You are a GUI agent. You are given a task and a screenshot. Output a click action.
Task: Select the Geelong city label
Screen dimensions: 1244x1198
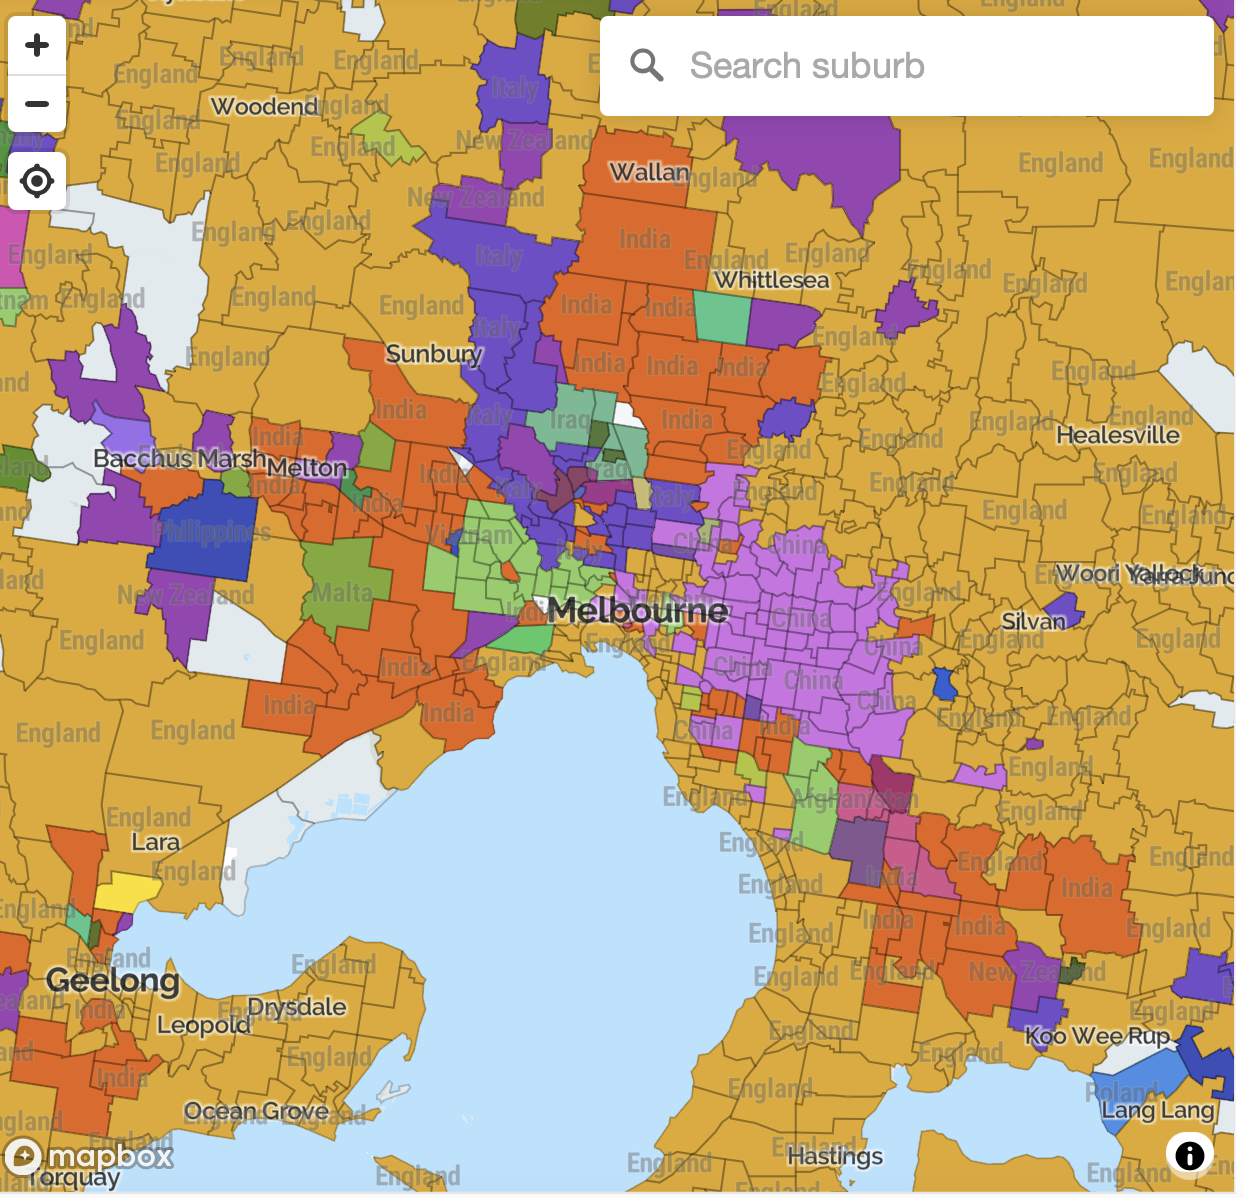tap(112, 979)
